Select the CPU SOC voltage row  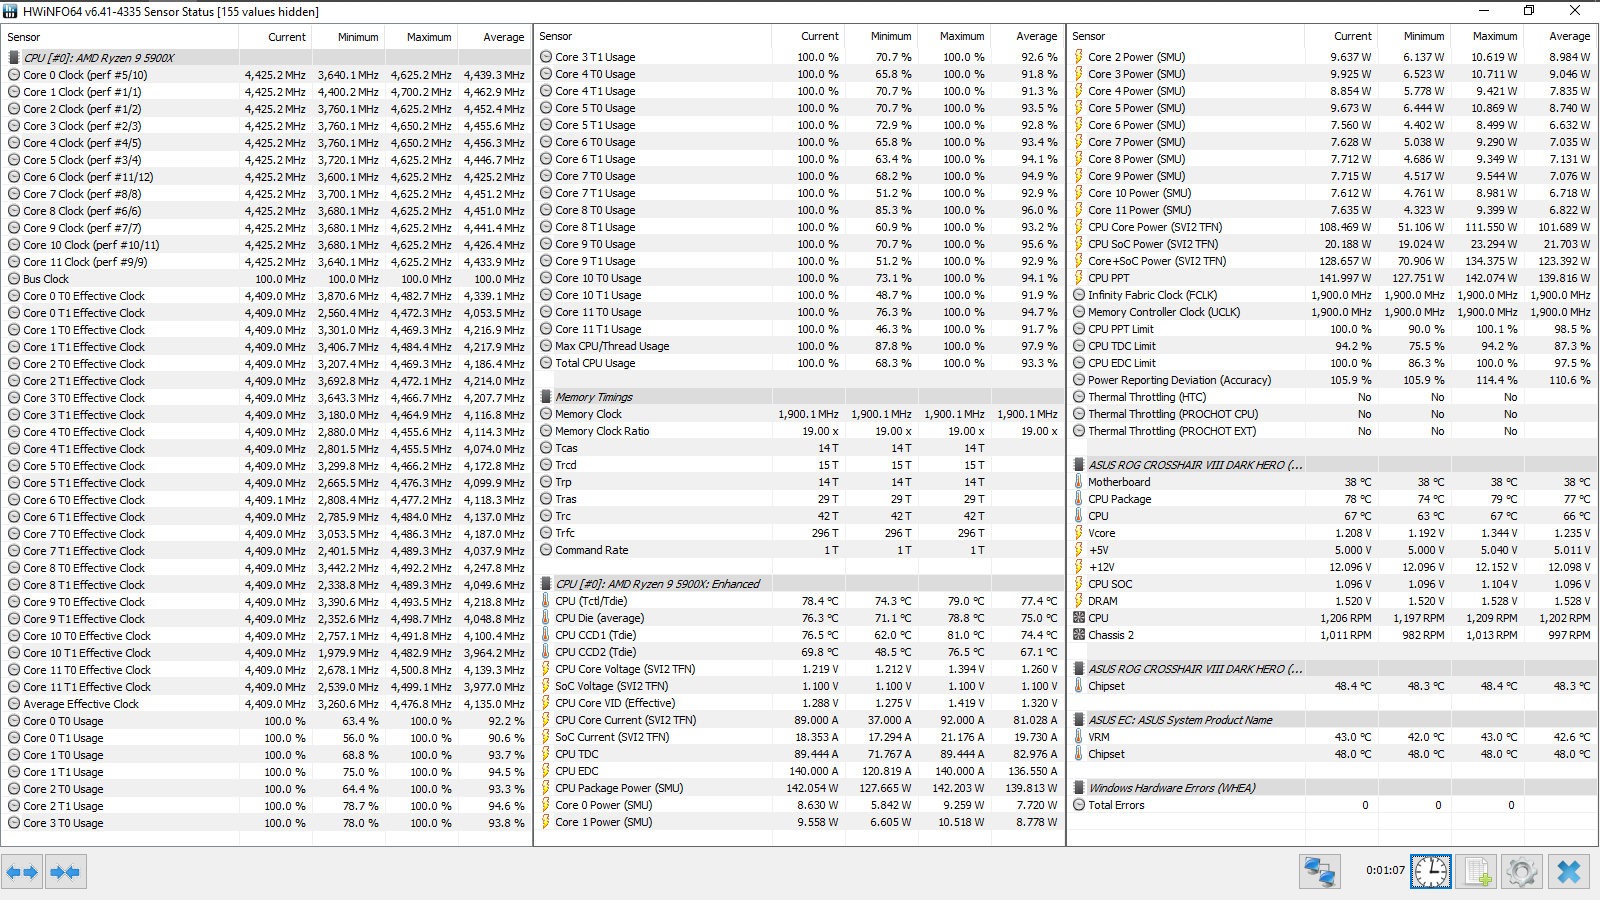[x=1332, y=584]
